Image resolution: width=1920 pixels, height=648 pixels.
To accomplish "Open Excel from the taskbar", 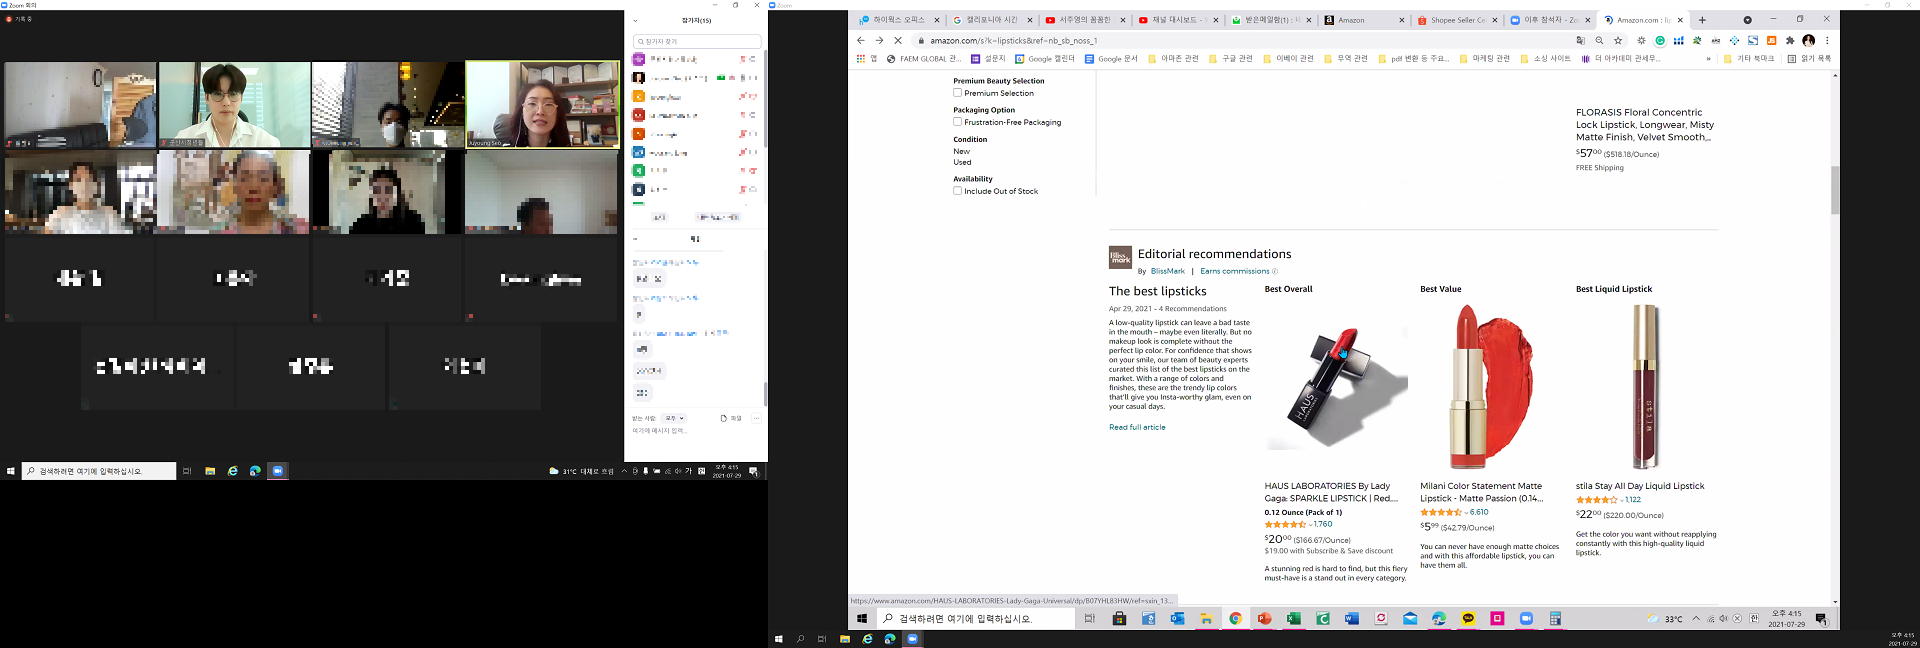I will pos(1293,619).
